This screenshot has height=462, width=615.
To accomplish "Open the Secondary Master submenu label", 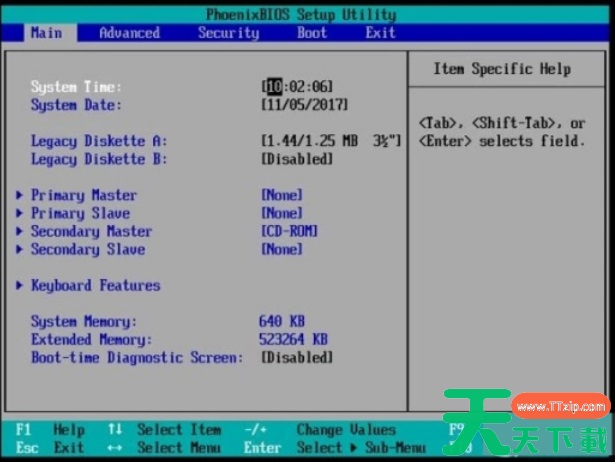I will (91, 231).
